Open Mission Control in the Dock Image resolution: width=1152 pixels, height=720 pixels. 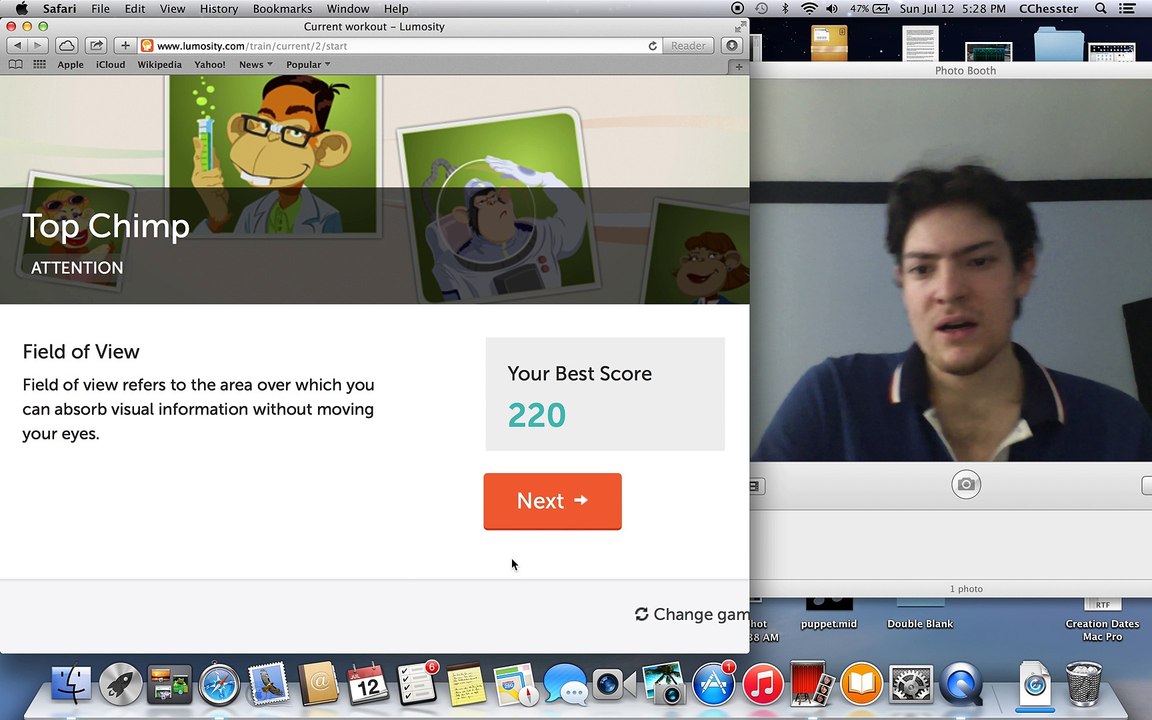[170, 684]
